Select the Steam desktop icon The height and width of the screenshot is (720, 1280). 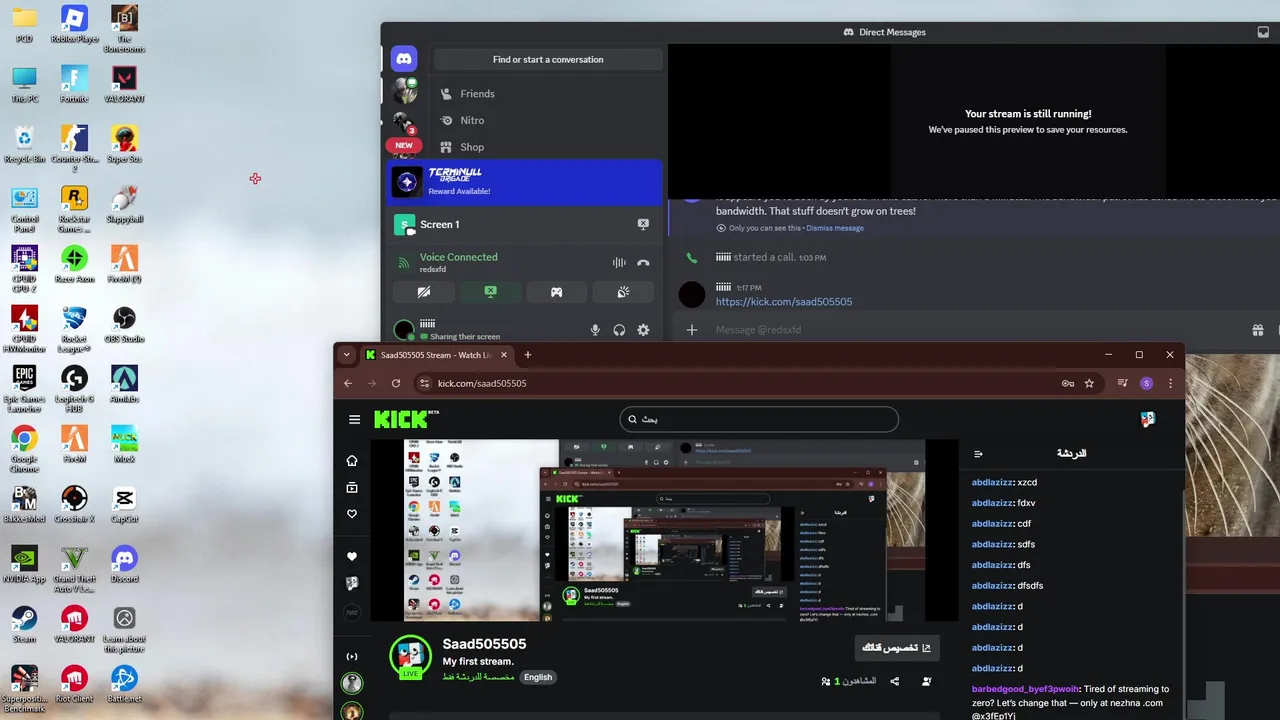pos(24,624)
